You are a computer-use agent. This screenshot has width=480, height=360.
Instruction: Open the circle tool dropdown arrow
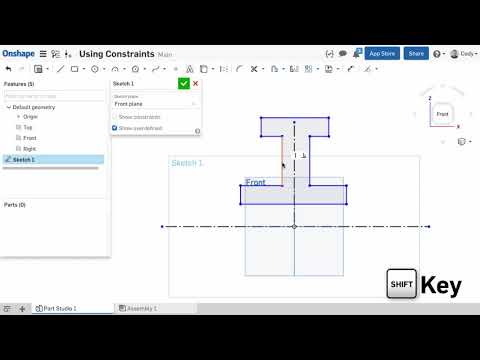(104, 69)
